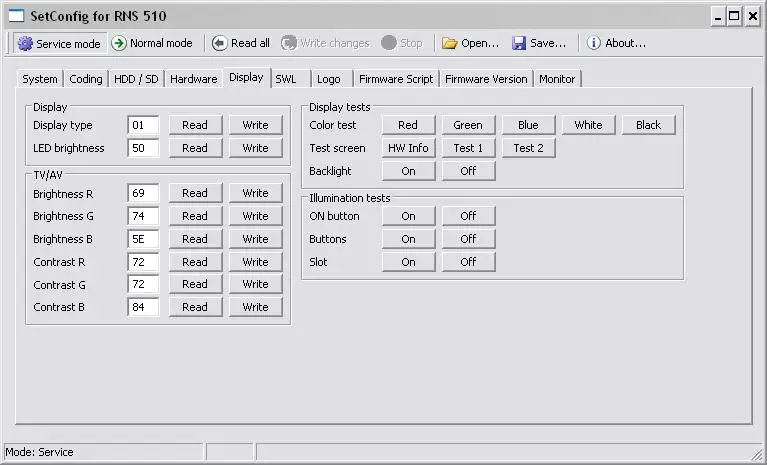767x465 pixels.
Task: Save configuration with Save... button
Action: point(539,43)
